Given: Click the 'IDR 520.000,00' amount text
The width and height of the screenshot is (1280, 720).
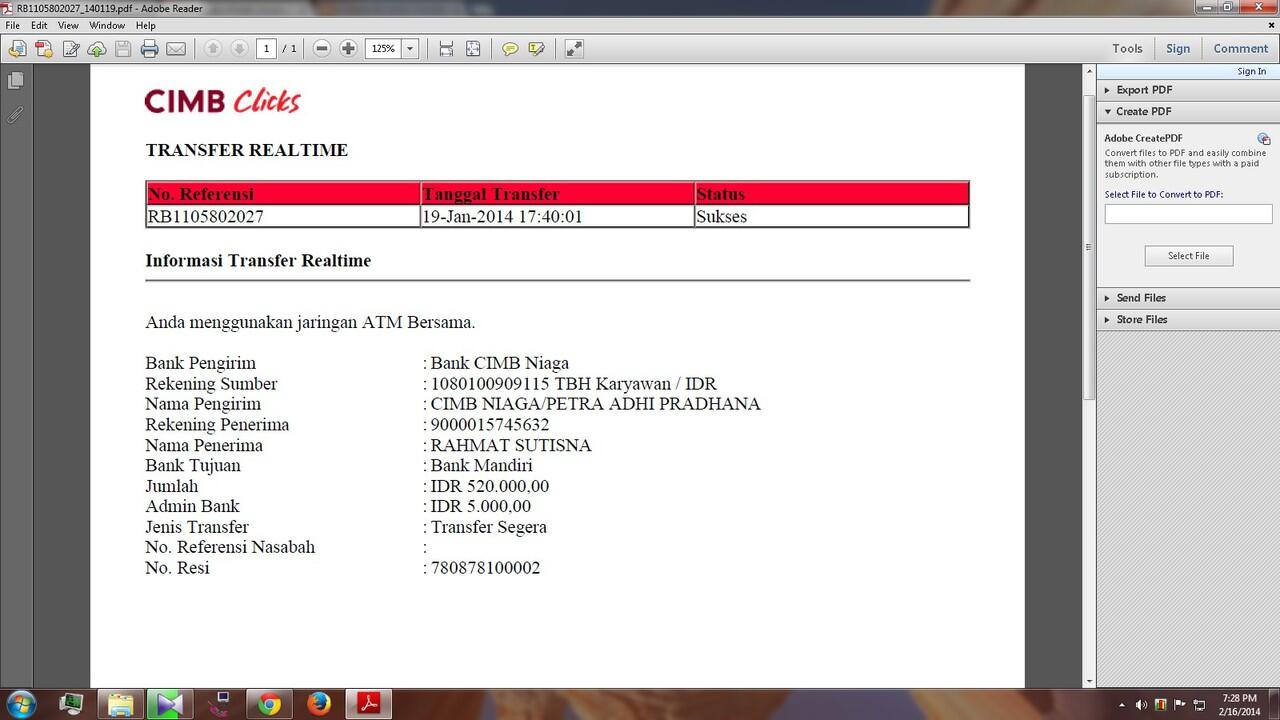Looking at the screenshot, I should 490,486.
